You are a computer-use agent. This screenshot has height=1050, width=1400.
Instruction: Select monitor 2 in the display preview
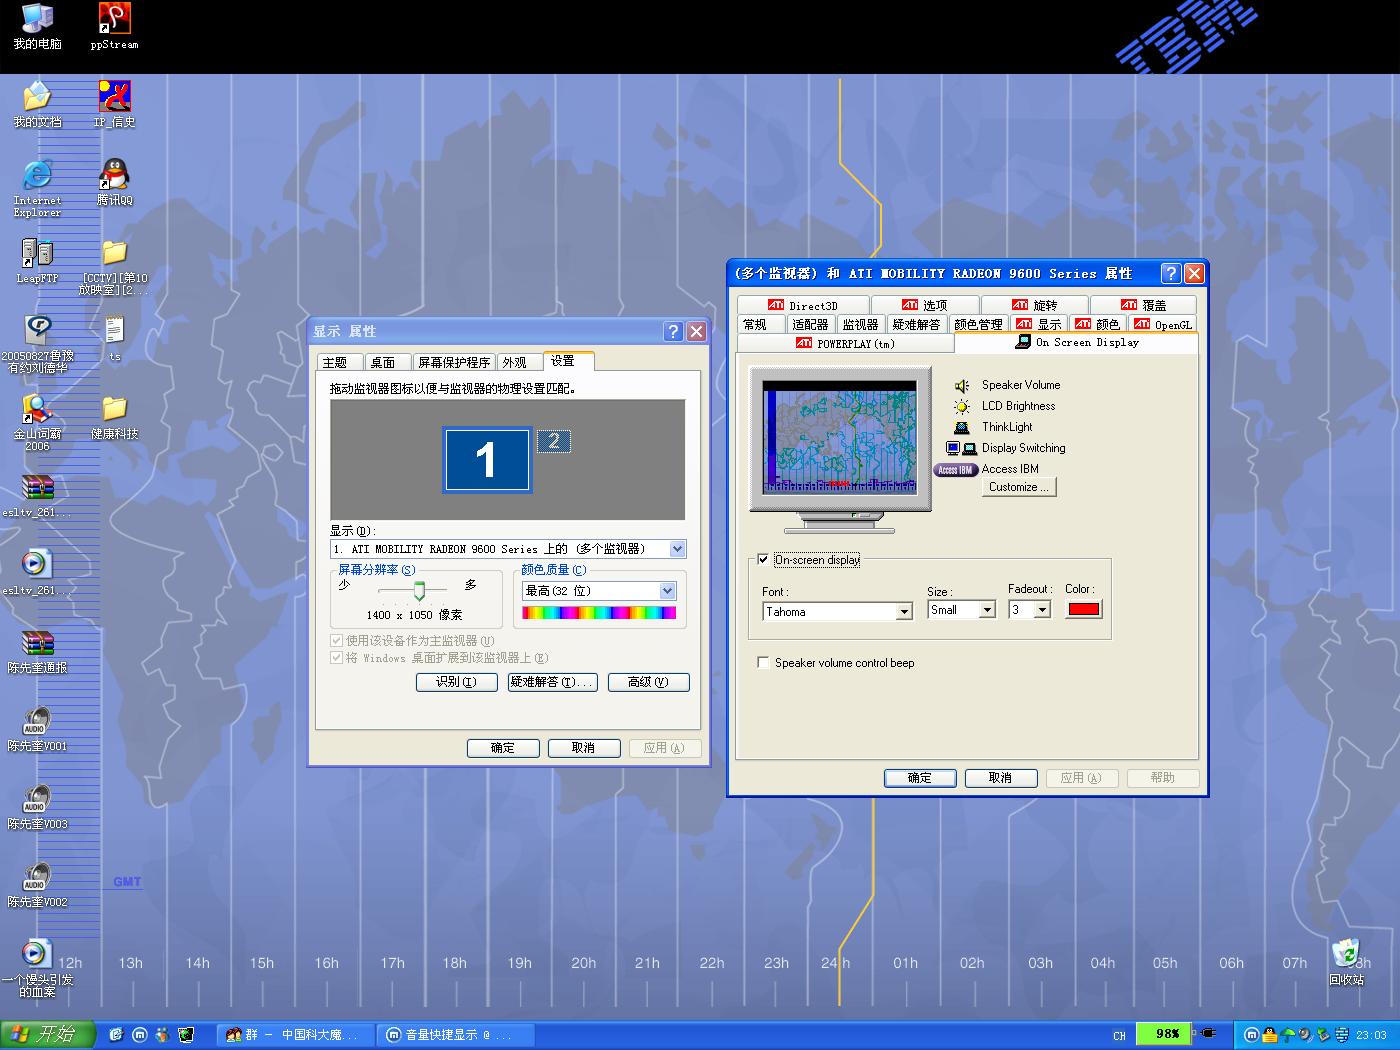[554, 441]
